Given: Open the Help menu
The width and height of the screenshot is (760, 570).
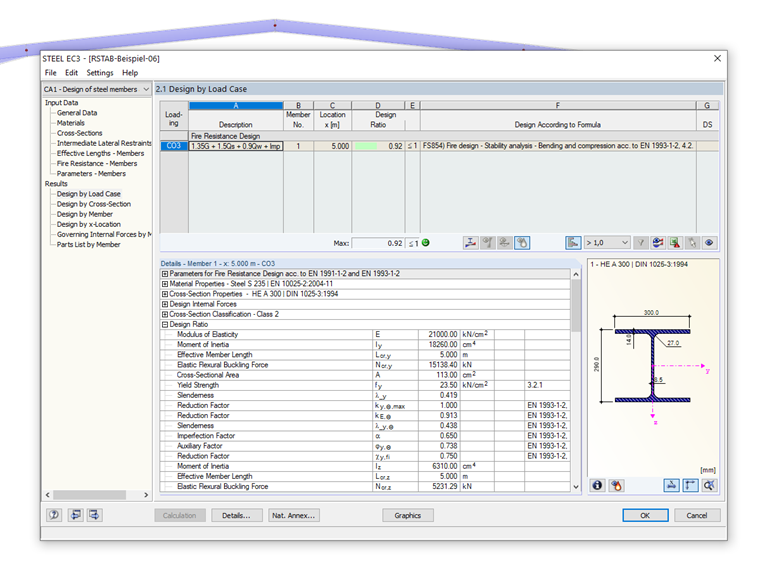Looking at the screenshot, I should (130, 73).
